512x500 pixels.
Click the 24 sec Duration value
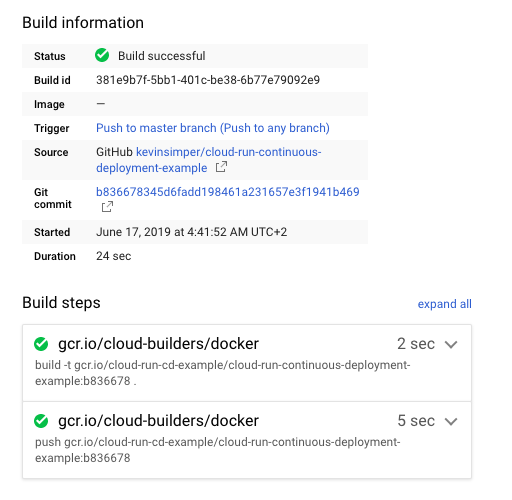click(113, 256)
